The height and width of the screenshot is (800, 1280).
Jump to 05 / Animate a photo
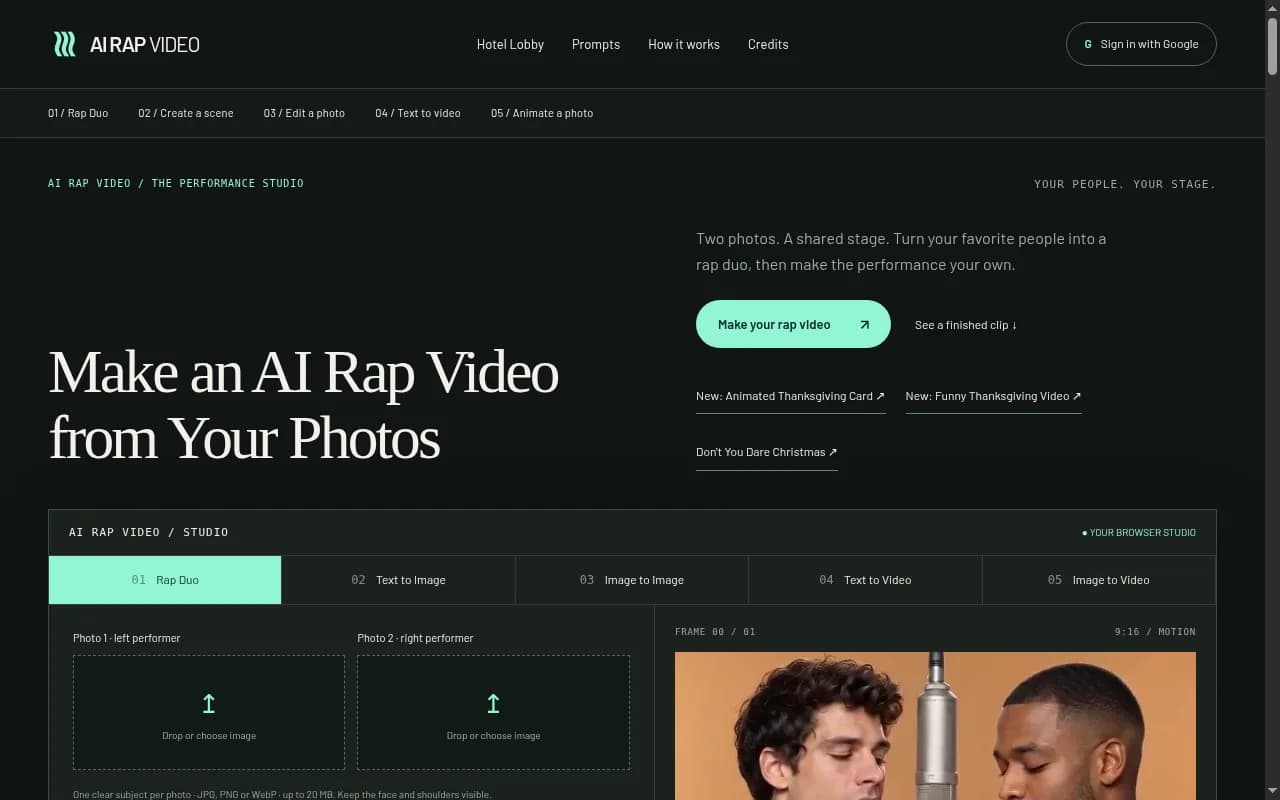pos(542,113)
